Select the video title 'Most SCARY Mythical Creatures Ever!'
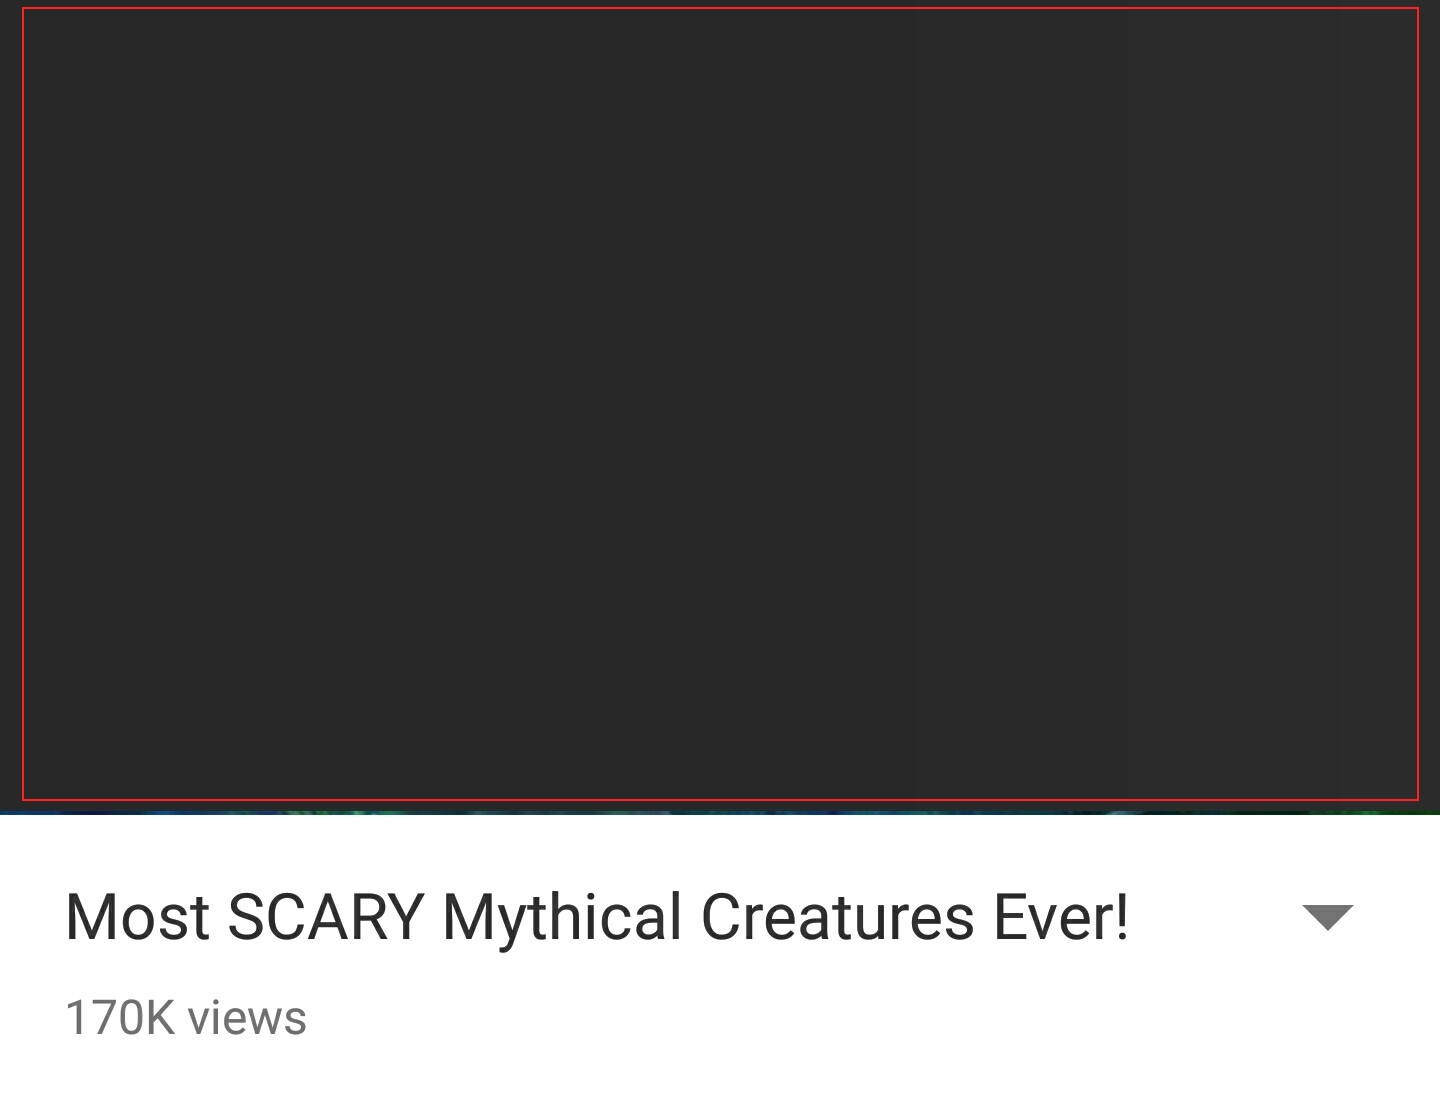This screenshot has height=1098, width=1440. (x=597, y=918)
